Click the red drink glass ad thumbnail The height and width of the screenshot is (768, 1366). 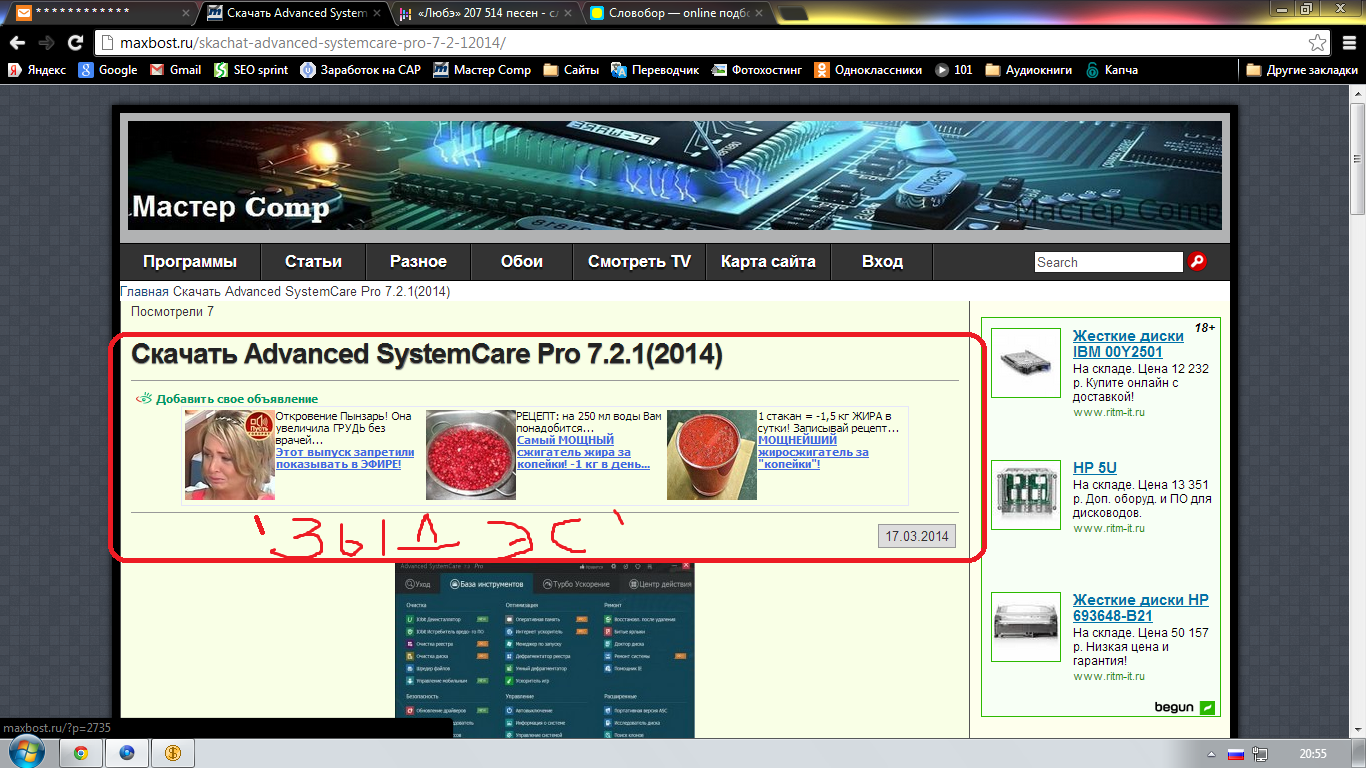712,454
